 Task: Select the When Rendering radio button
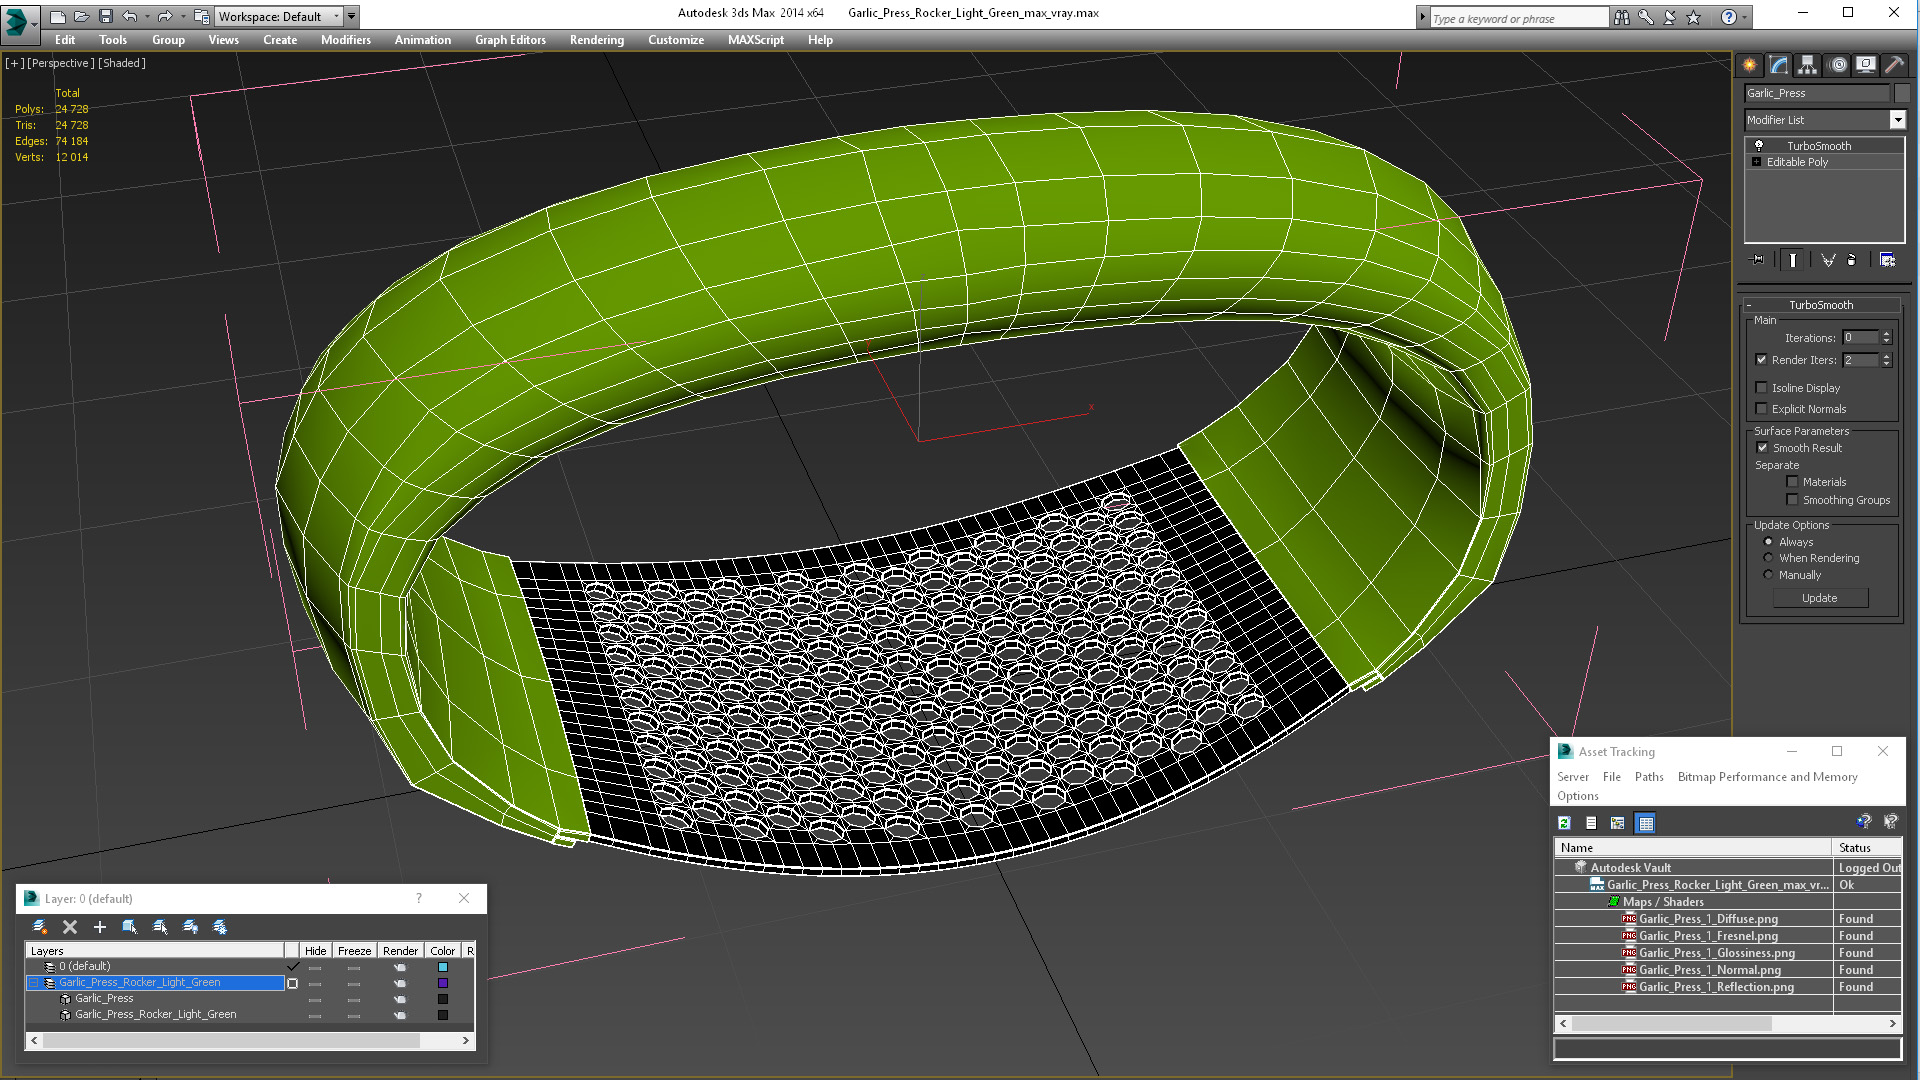[1768, 558]
